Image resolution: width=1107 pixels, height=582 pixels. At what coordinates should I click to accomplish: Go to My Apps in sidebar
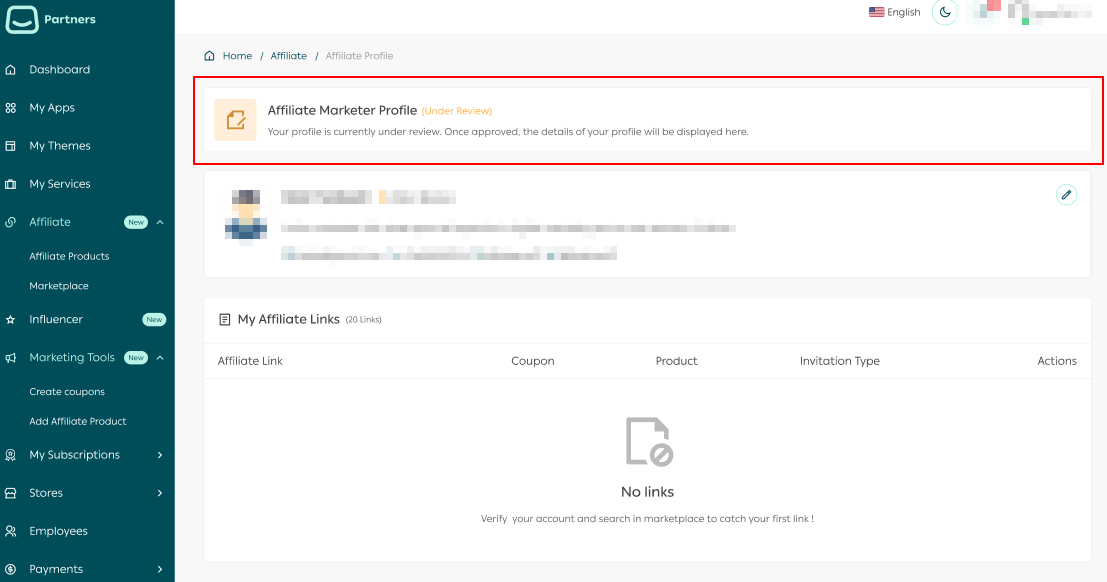[x=52, y=108]
